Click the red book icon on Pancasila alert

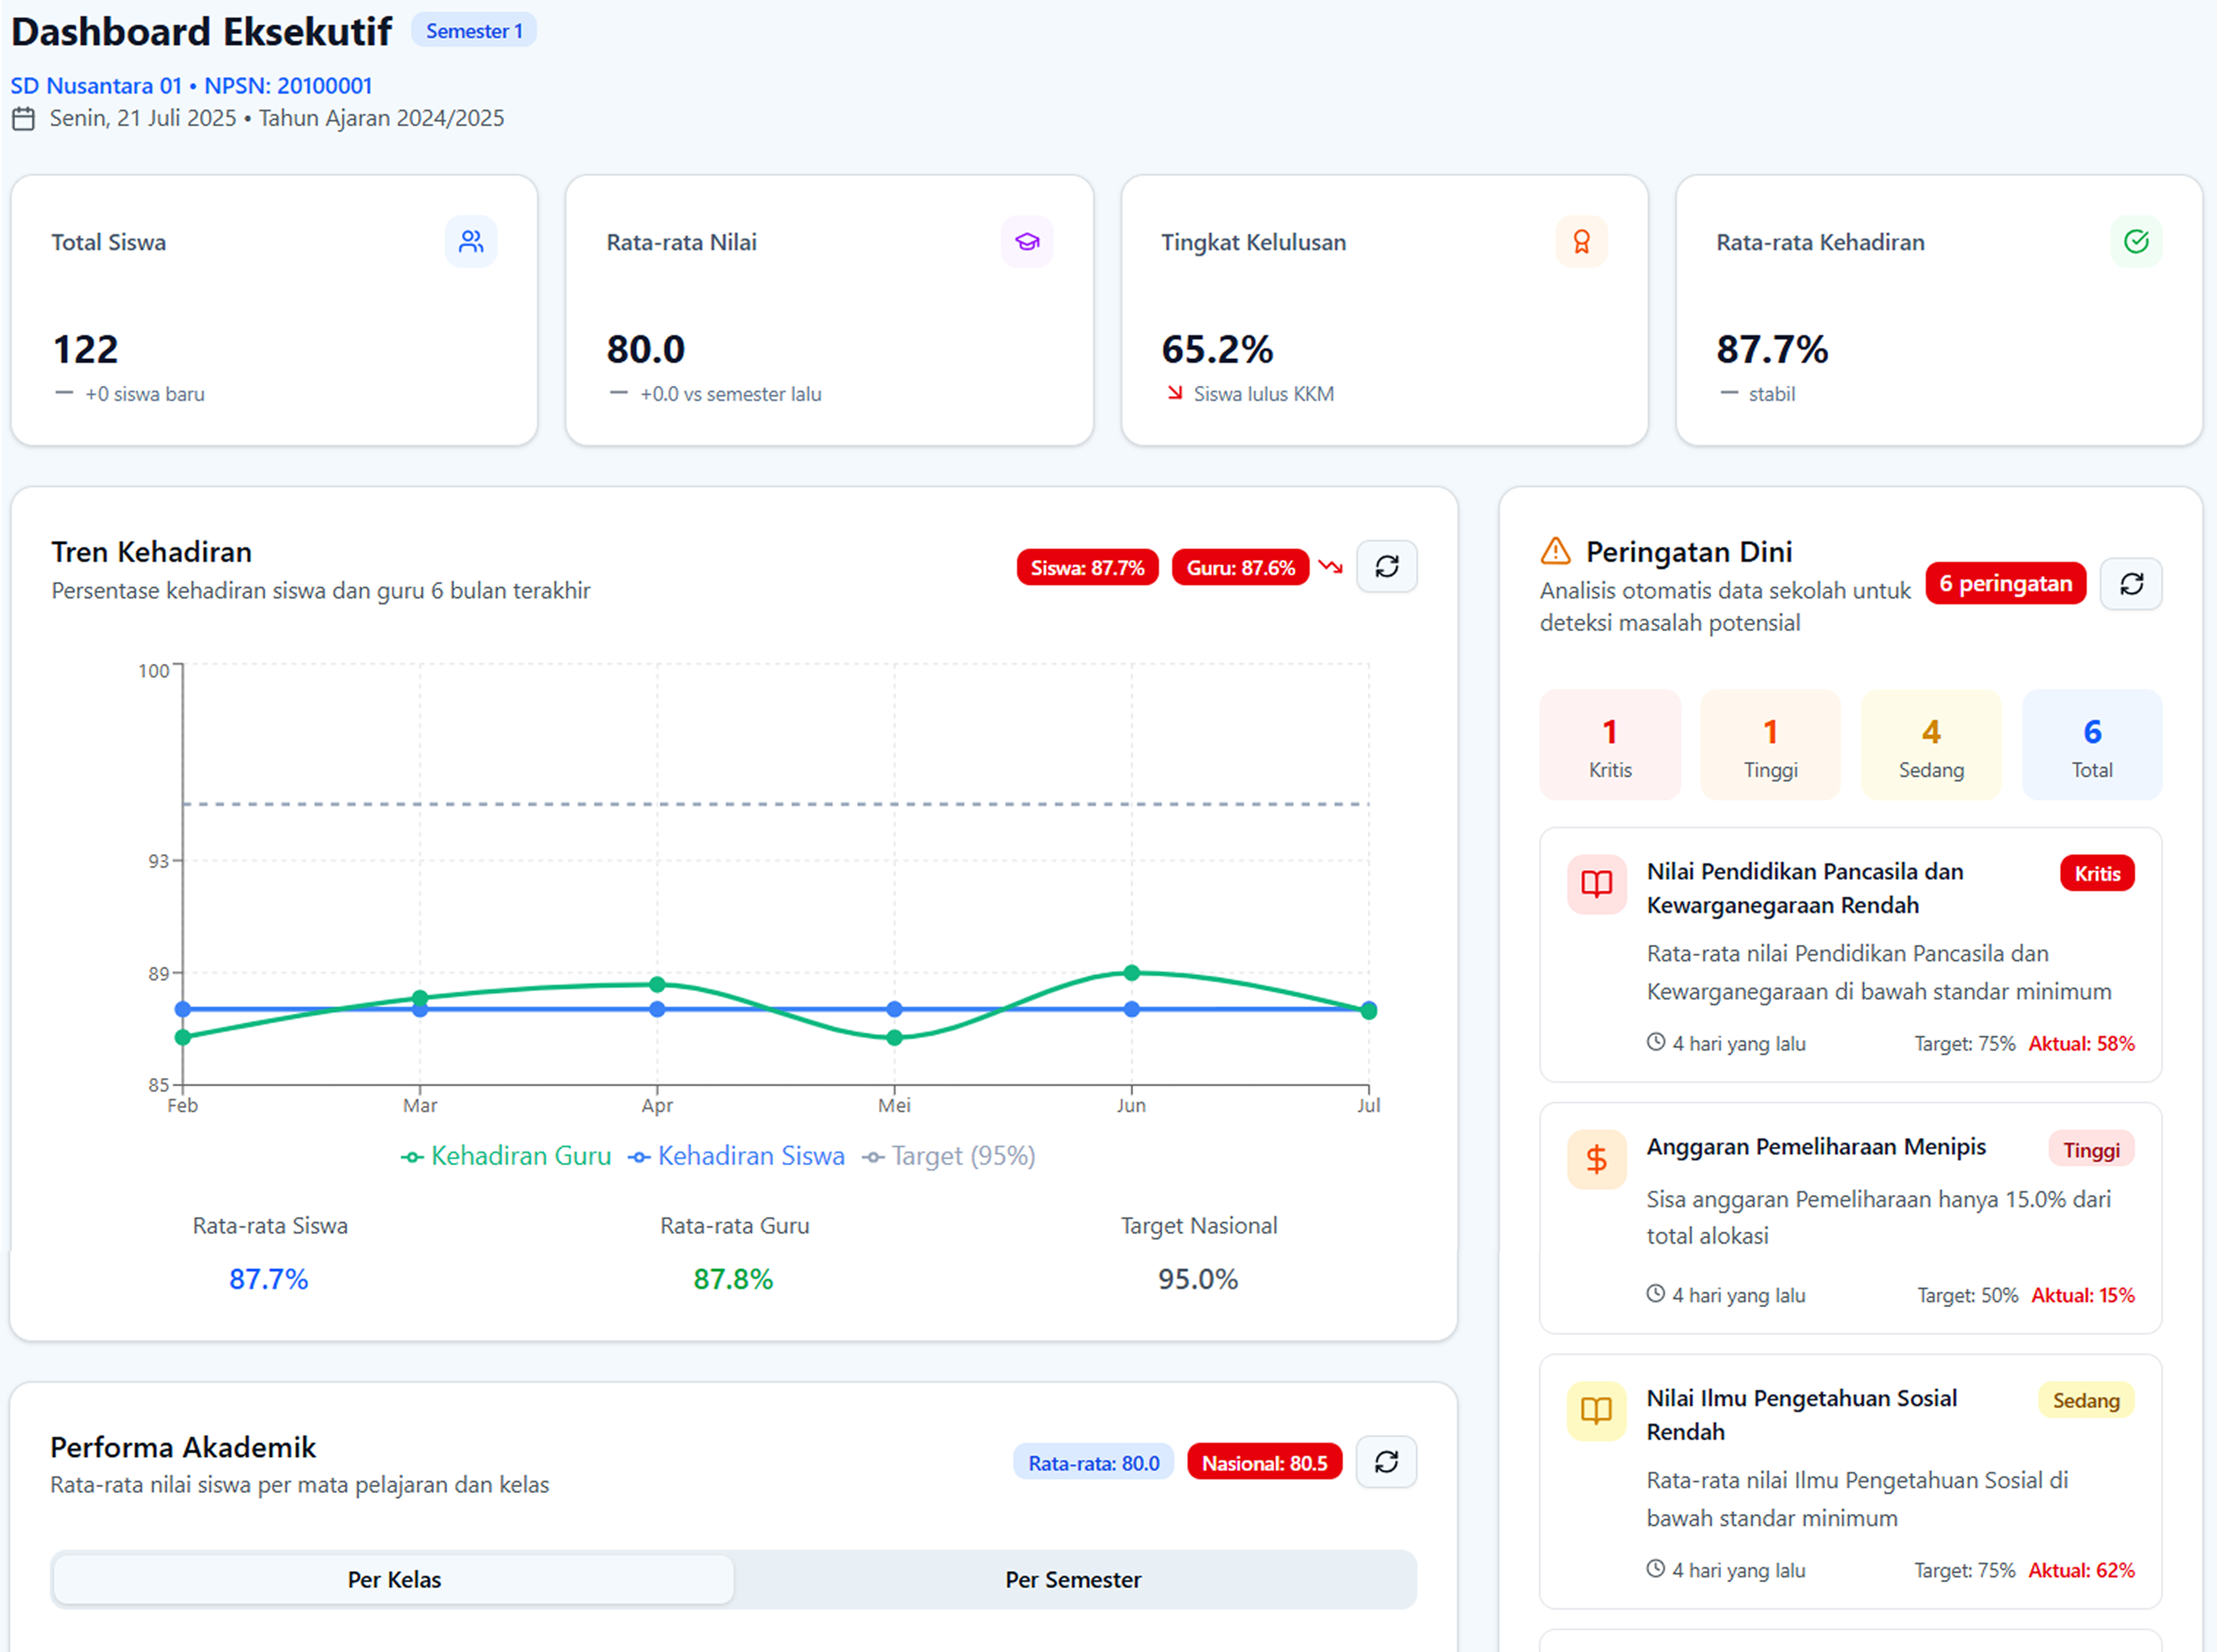point(1596,884)
